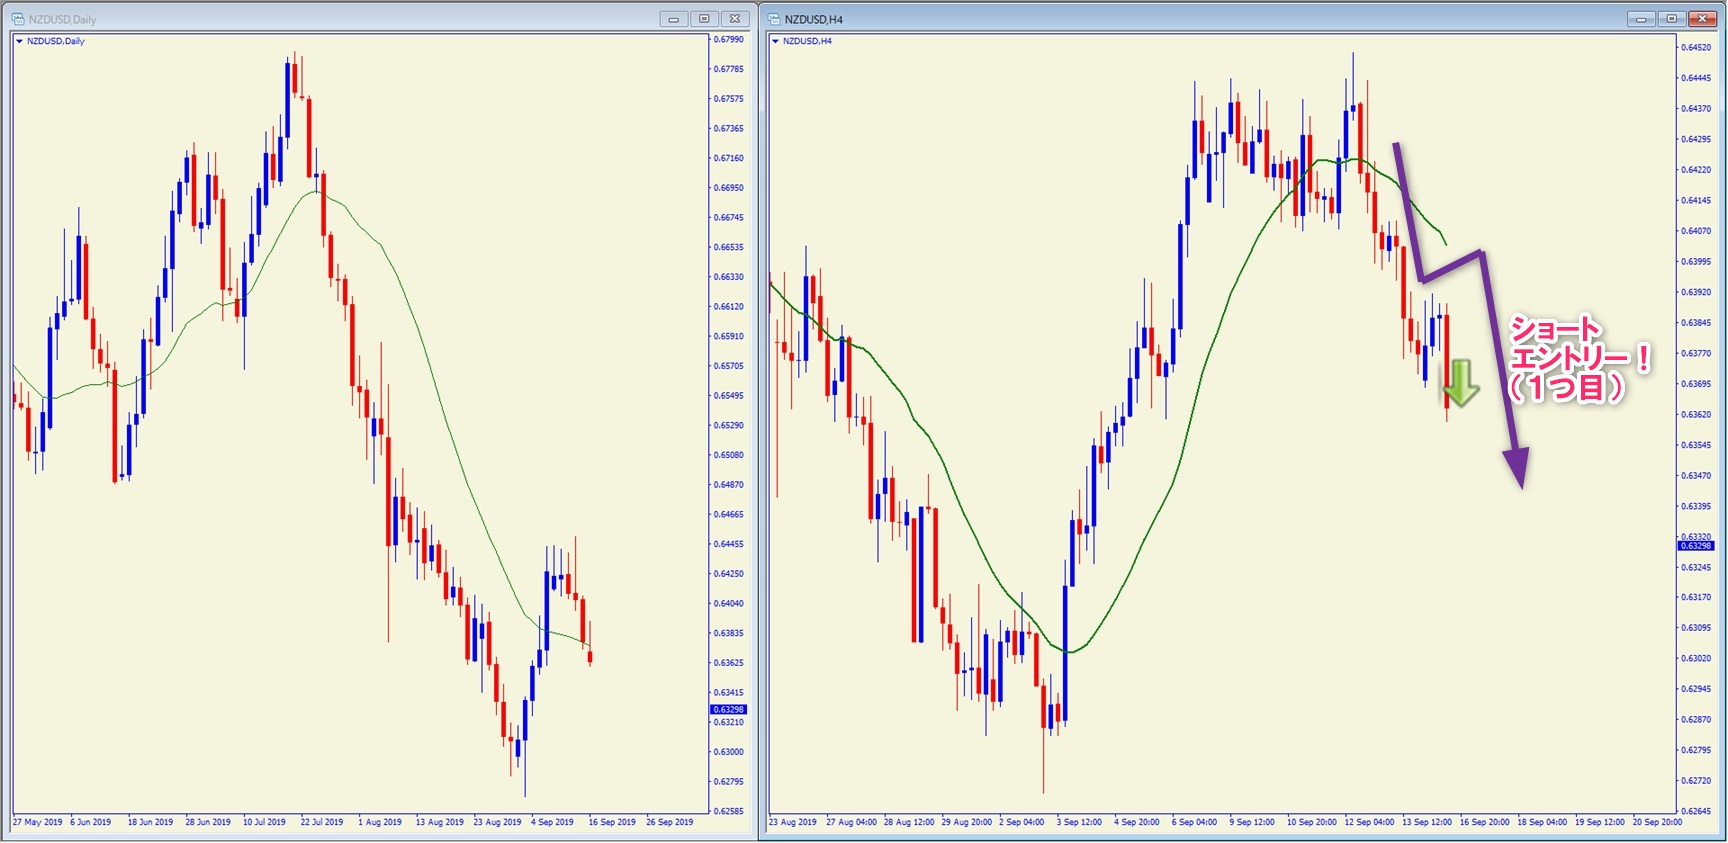Click the 29 Aug 20:00 label on the H4 time axis

[x=967, y=822]
